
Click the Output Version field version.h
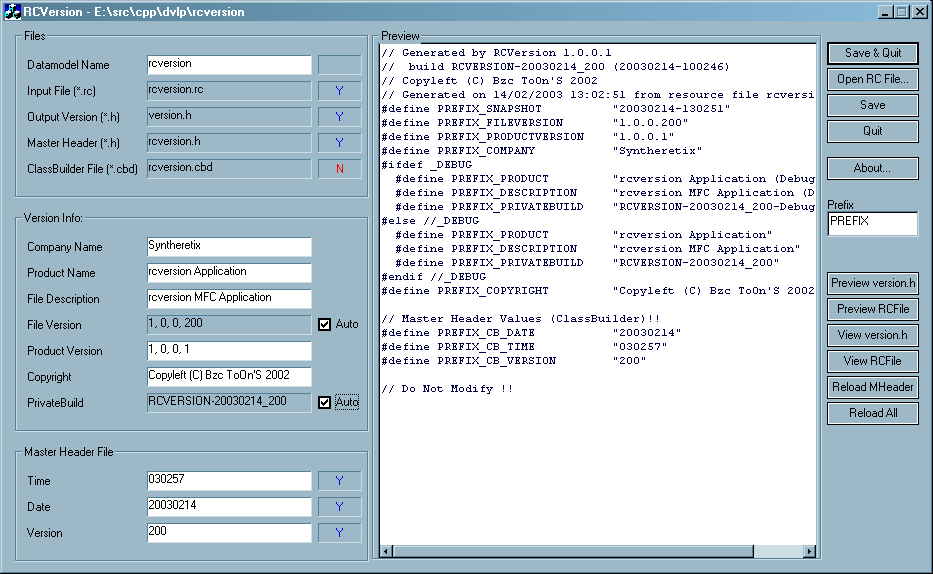click(x=229, y=117)
